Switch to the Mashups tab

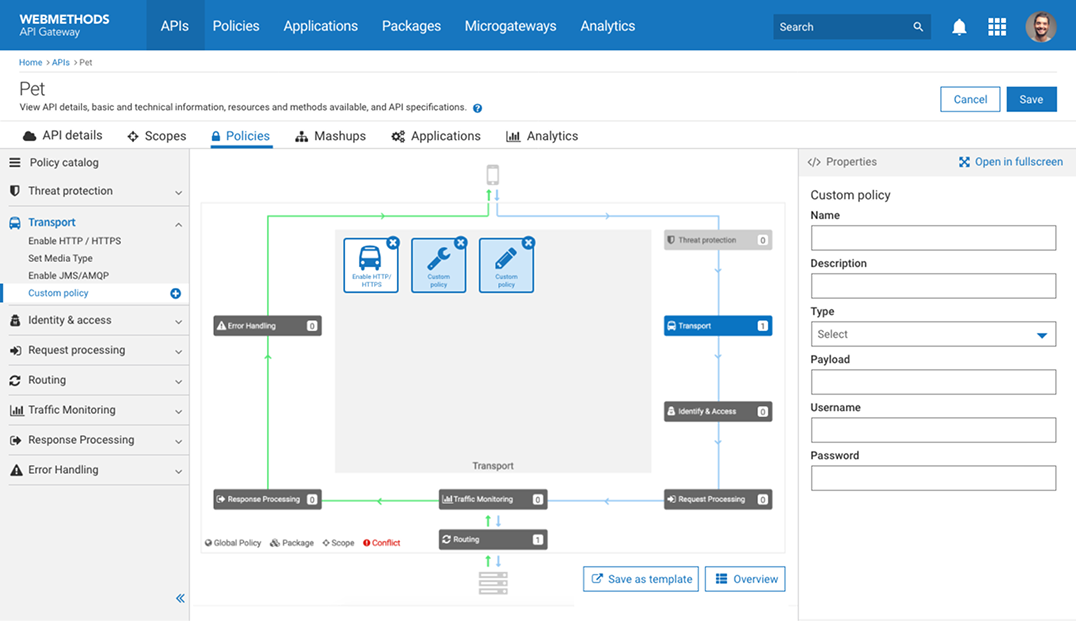(330, 136)
